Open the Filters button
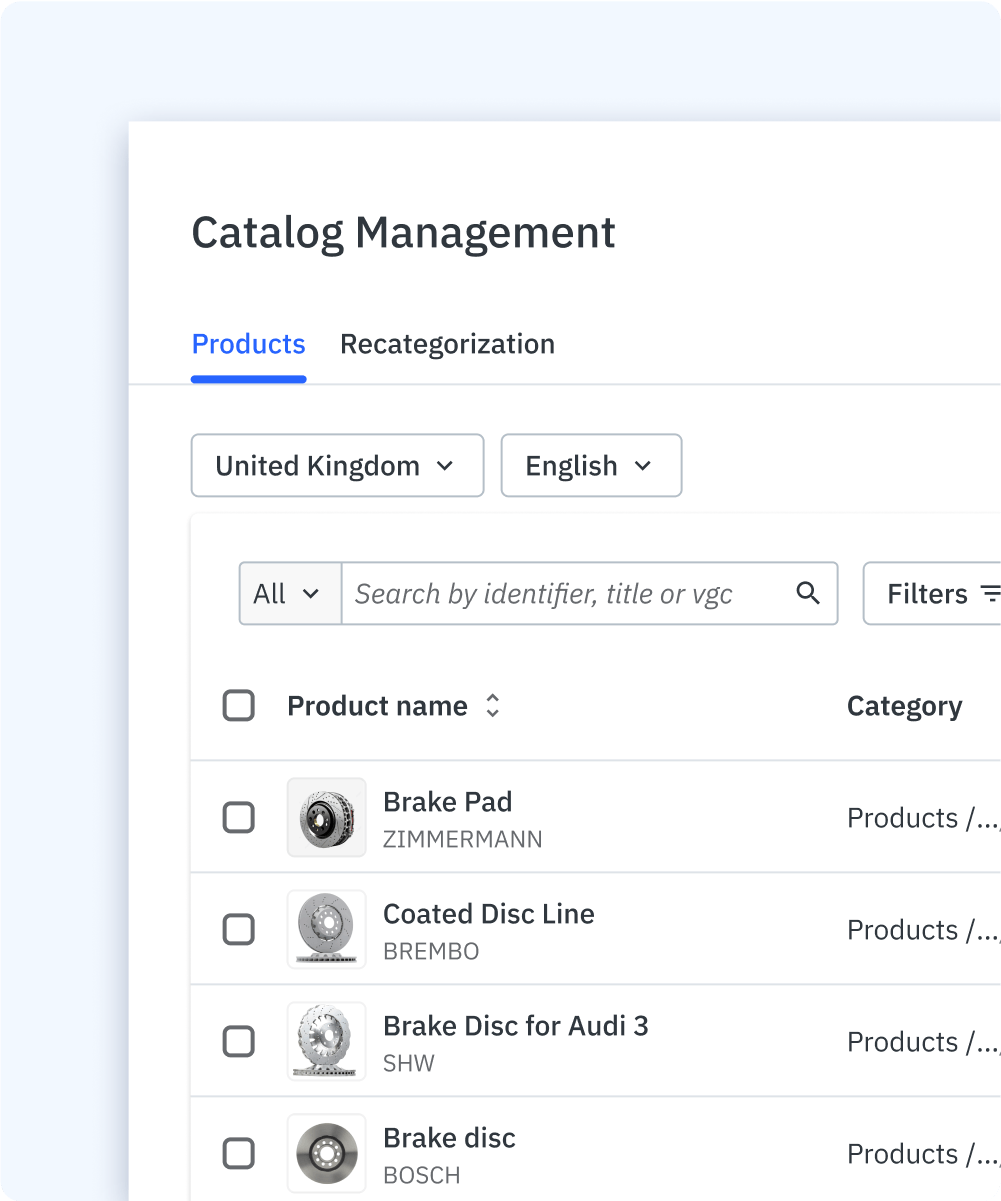 930,594
